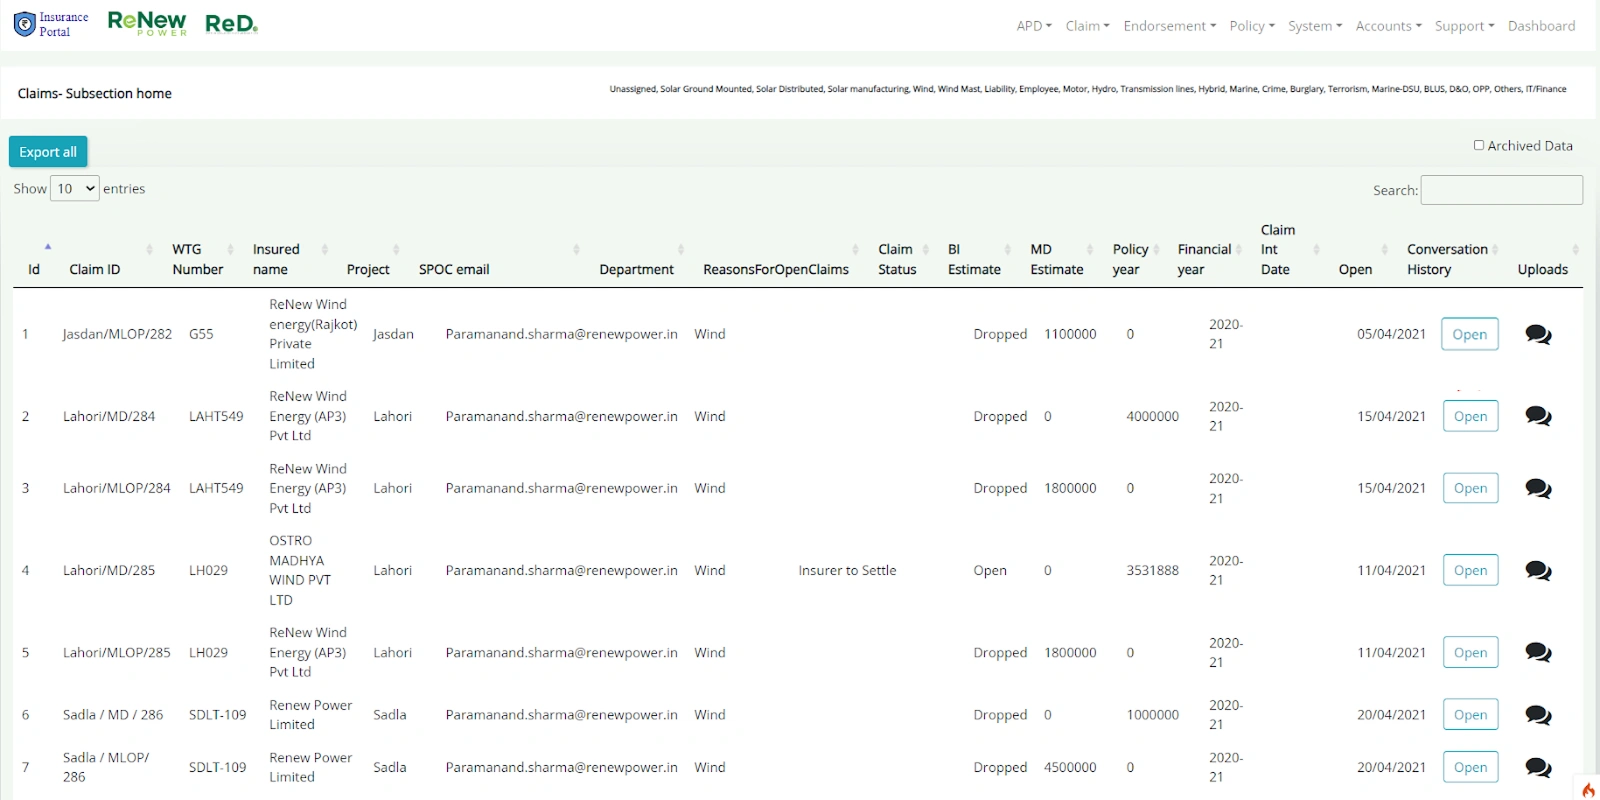Click the BI Estimate value 4500000
The width and height of the screenshot is (1600, 800).
[x=1070, y=767]
